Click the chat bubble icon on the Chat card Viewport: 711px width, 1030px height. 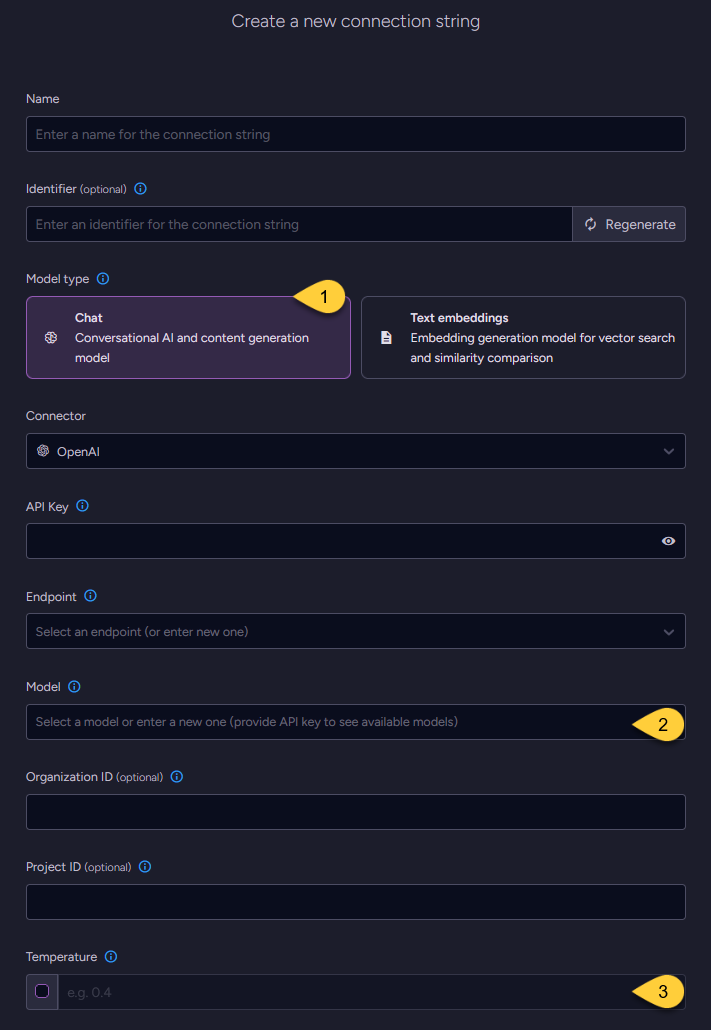[50, 338]
